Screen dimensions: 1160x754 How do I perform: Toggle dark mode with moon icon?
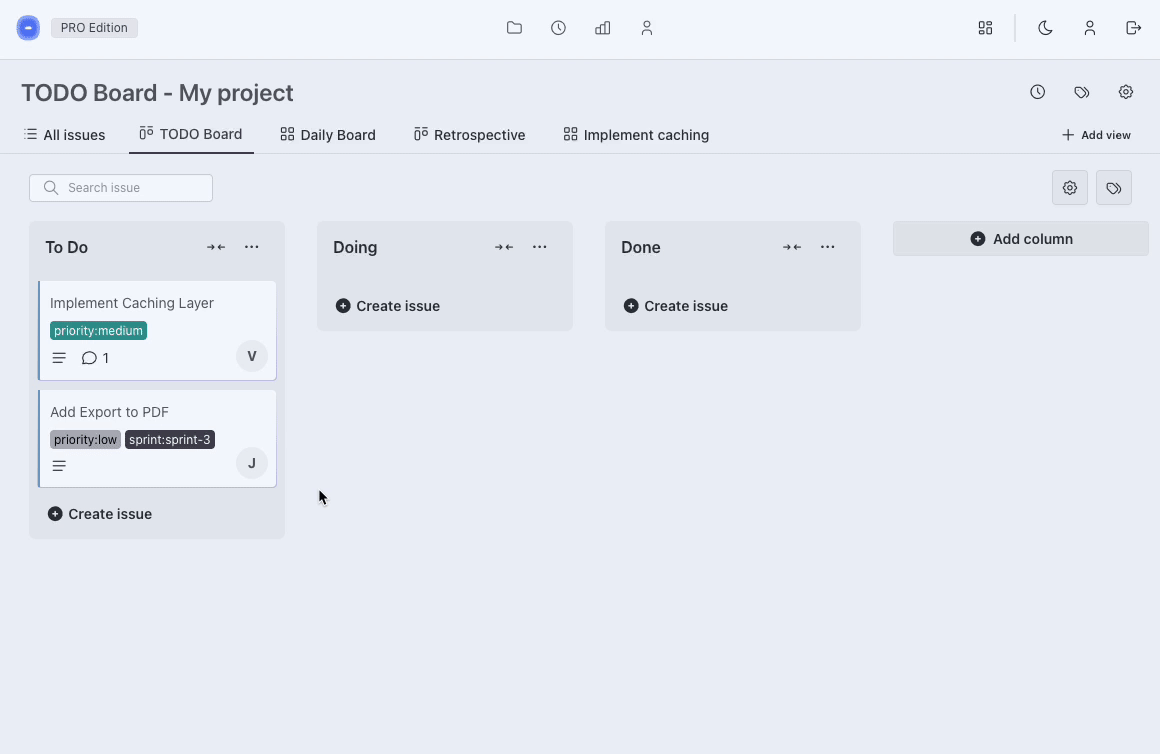tap(1045, 28)
